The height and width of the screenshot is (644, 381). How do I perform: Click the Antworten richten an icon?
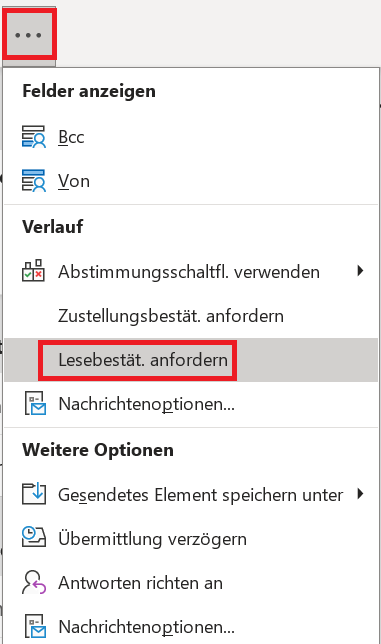click(x=34, y=582)
